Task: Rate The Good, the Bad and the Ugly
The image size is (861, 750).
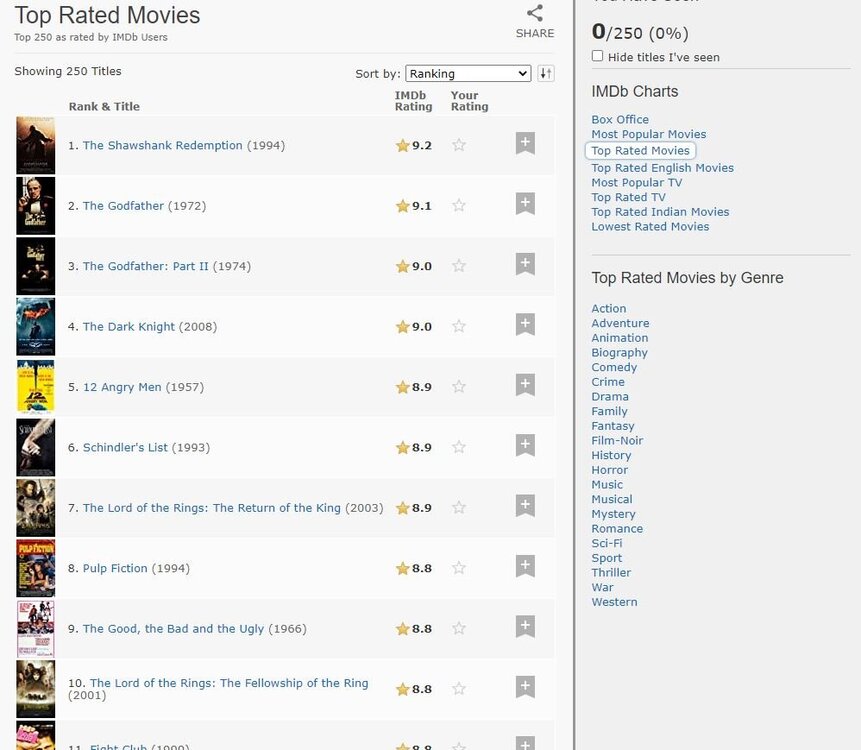Action: click(459, 628)
